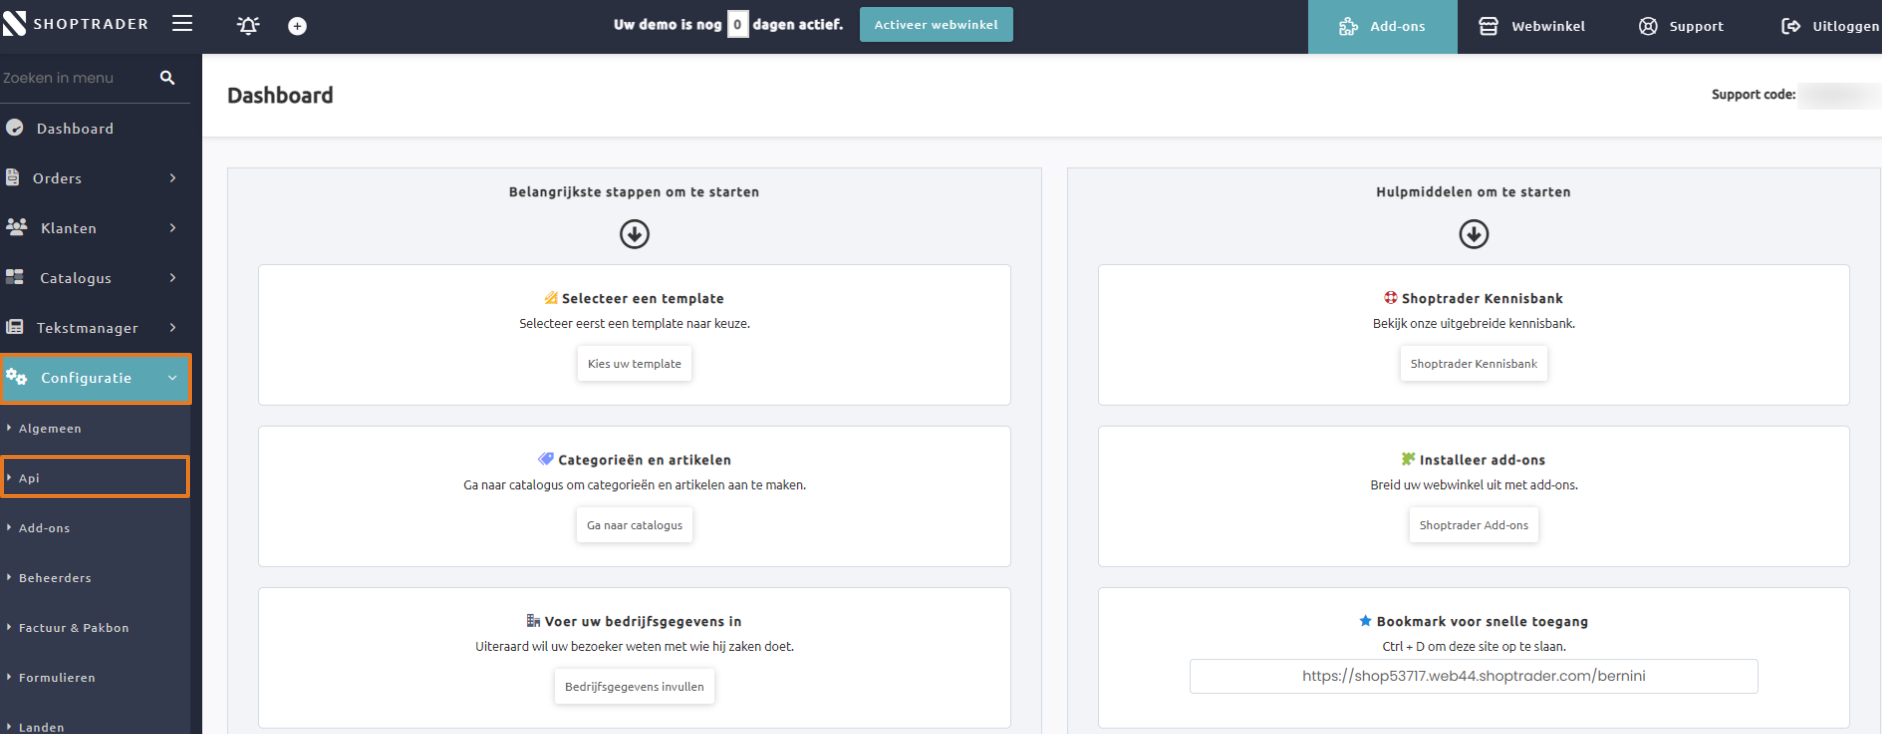Click the plus circle quick-add icon
This screenshot has width=1882, height=734.
[297, 26]
